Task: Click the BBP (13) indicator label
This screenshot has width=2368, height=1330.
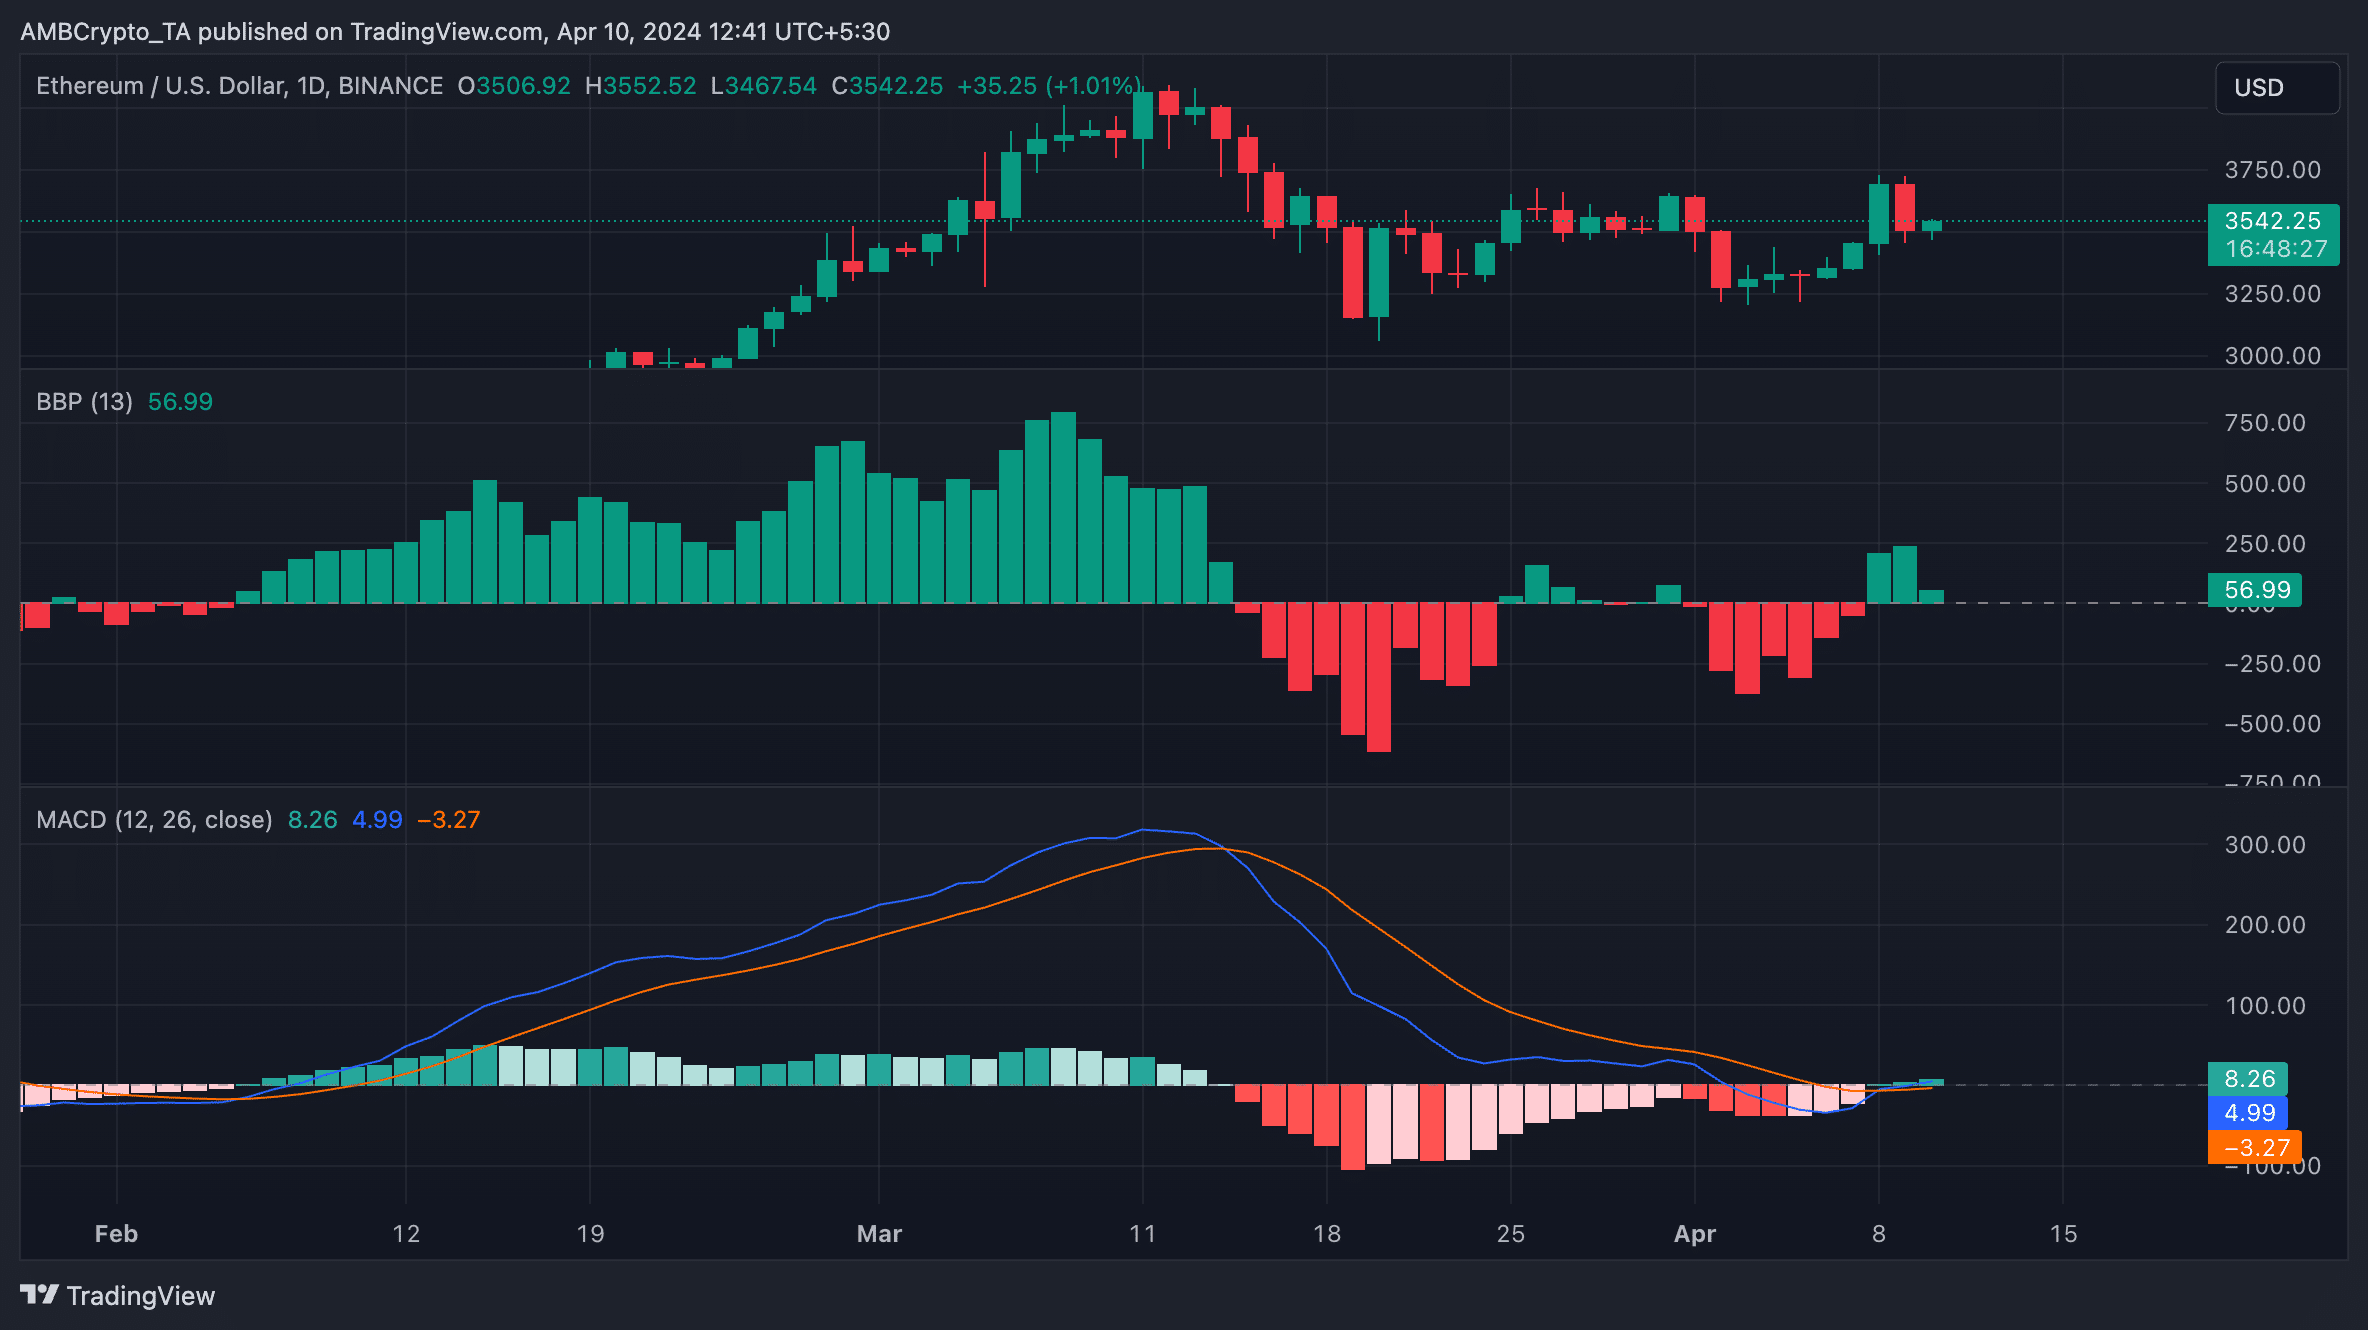Action: click(84, 402)
